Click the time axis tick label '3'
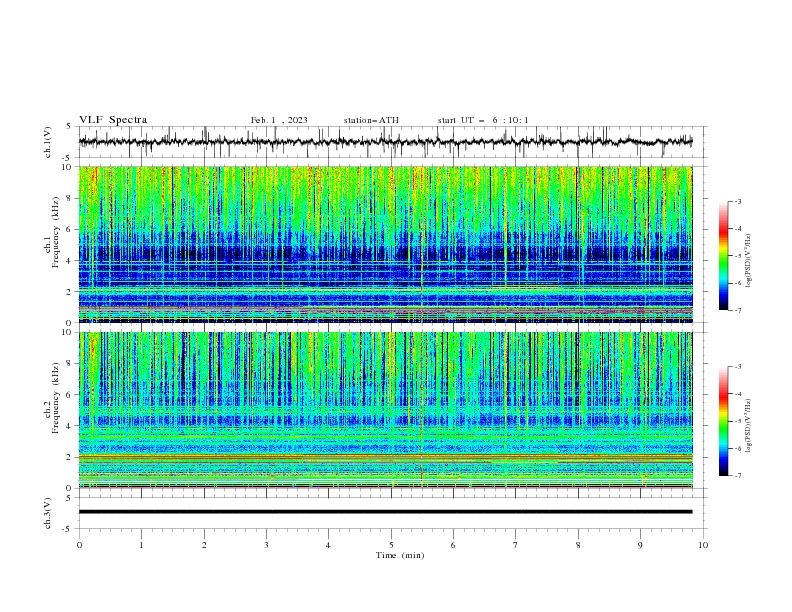This screenshot has width=792, height=612. pyautogui.click(x=266, y=545)
